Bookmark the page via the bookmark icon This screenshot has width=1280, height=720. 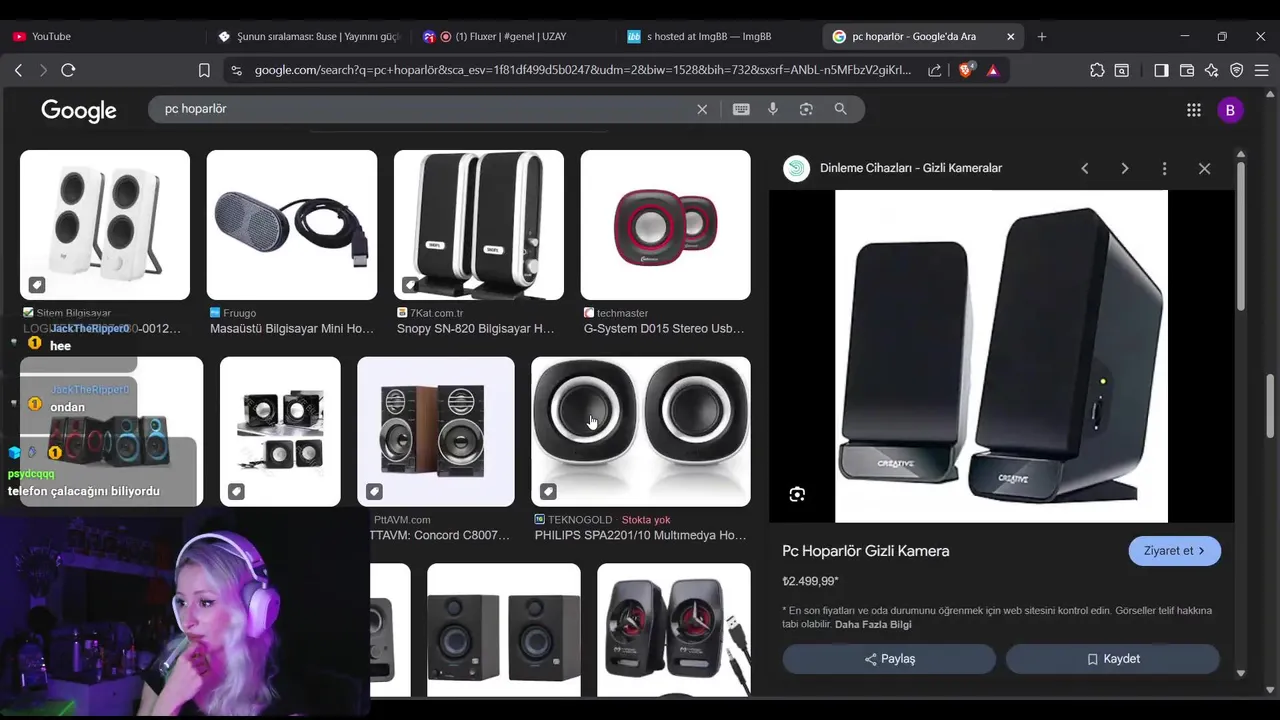[x=204, y=70]
